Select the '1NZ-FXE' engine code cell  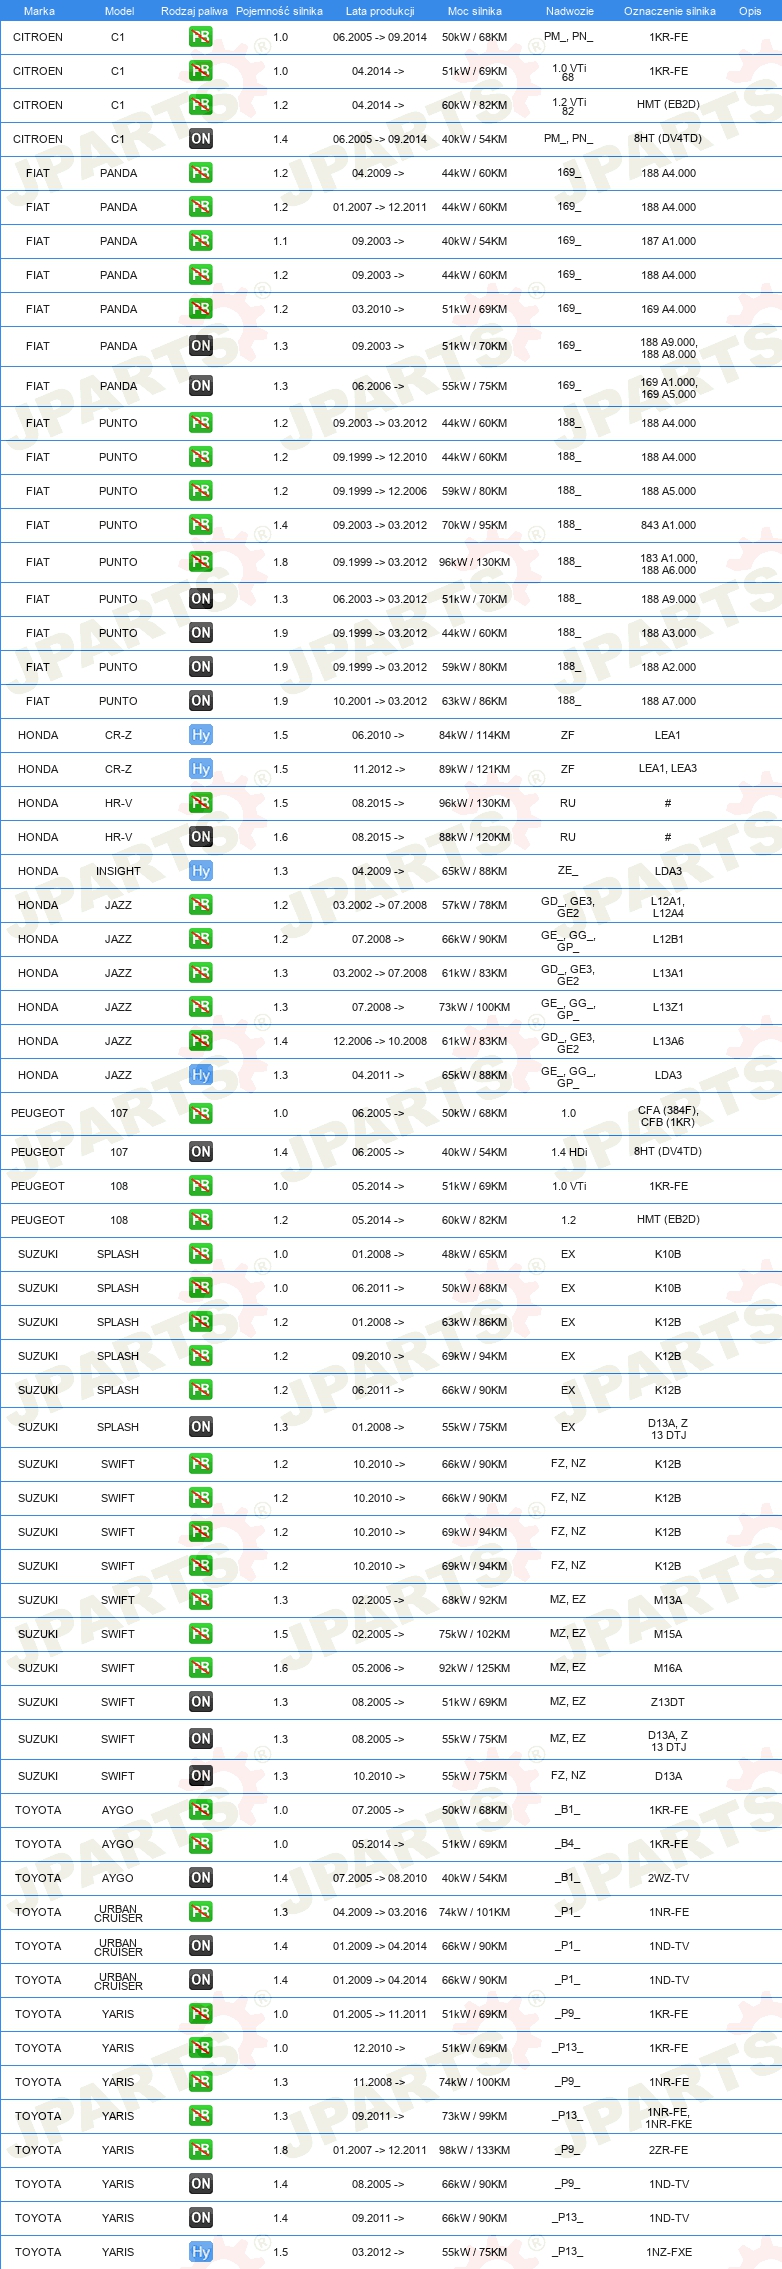668,2252
